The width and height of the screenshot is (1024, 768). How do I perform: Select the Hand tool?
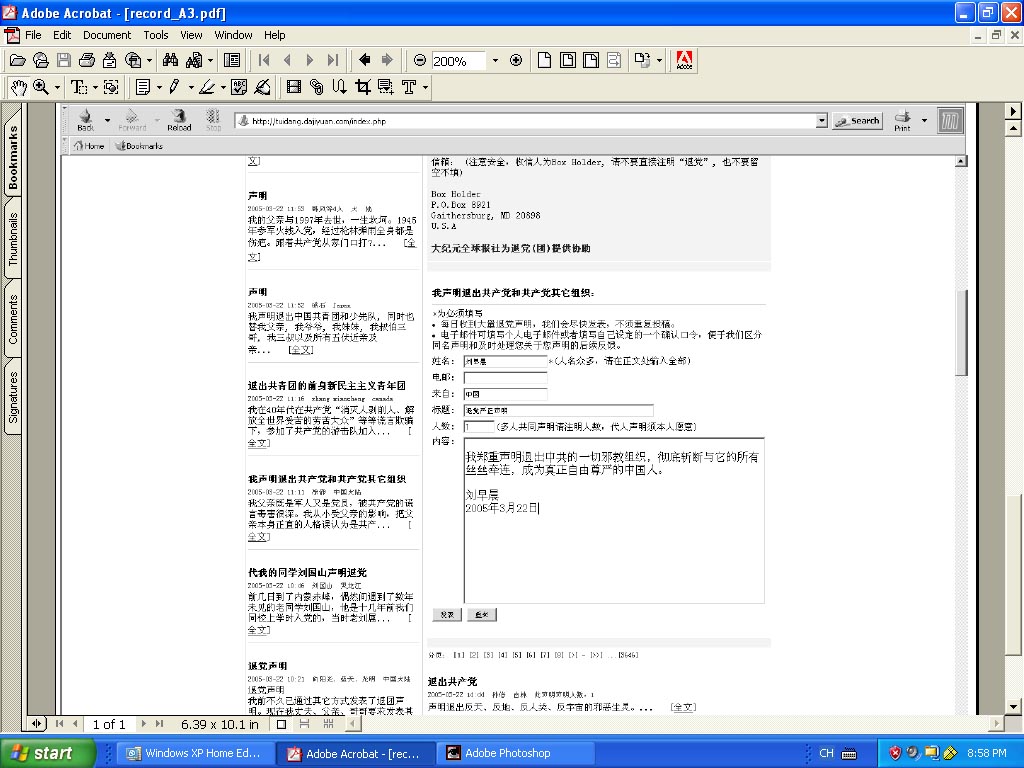pyautogui.click(x=18, y=88)
